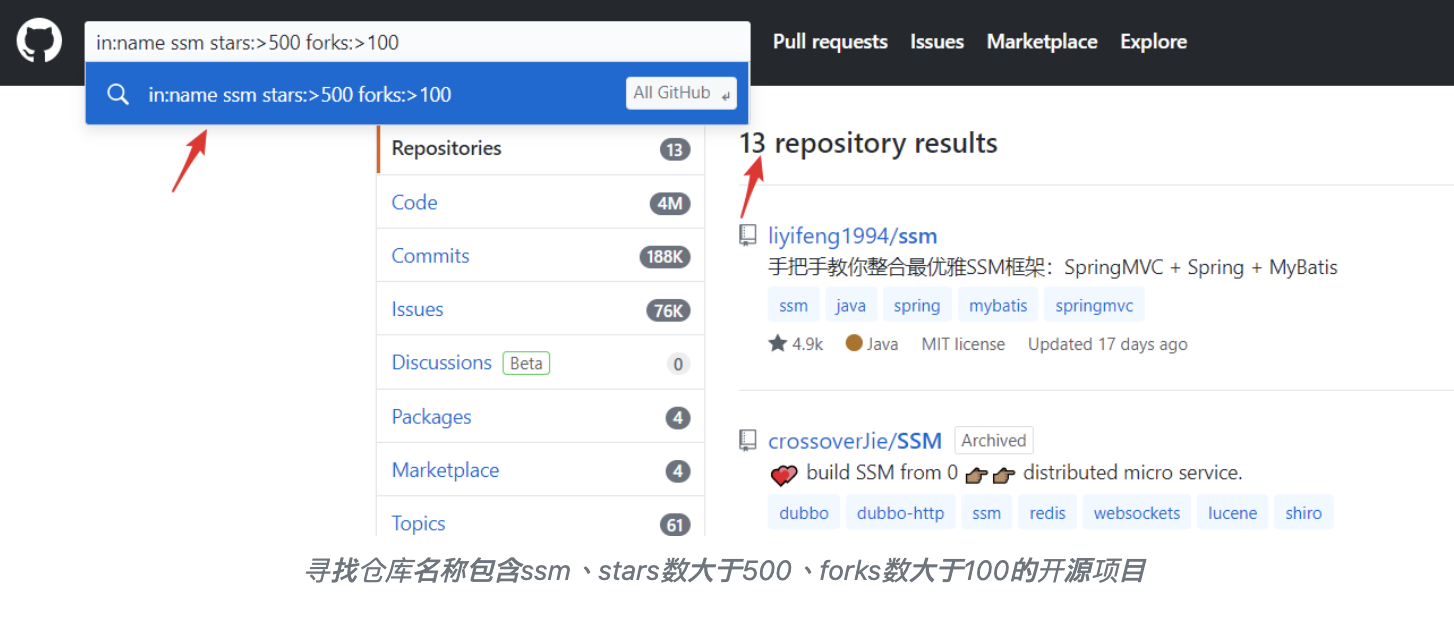Click the spring topic tag
This screenshot has height=626, width=1454.
[x=917, y=305]
